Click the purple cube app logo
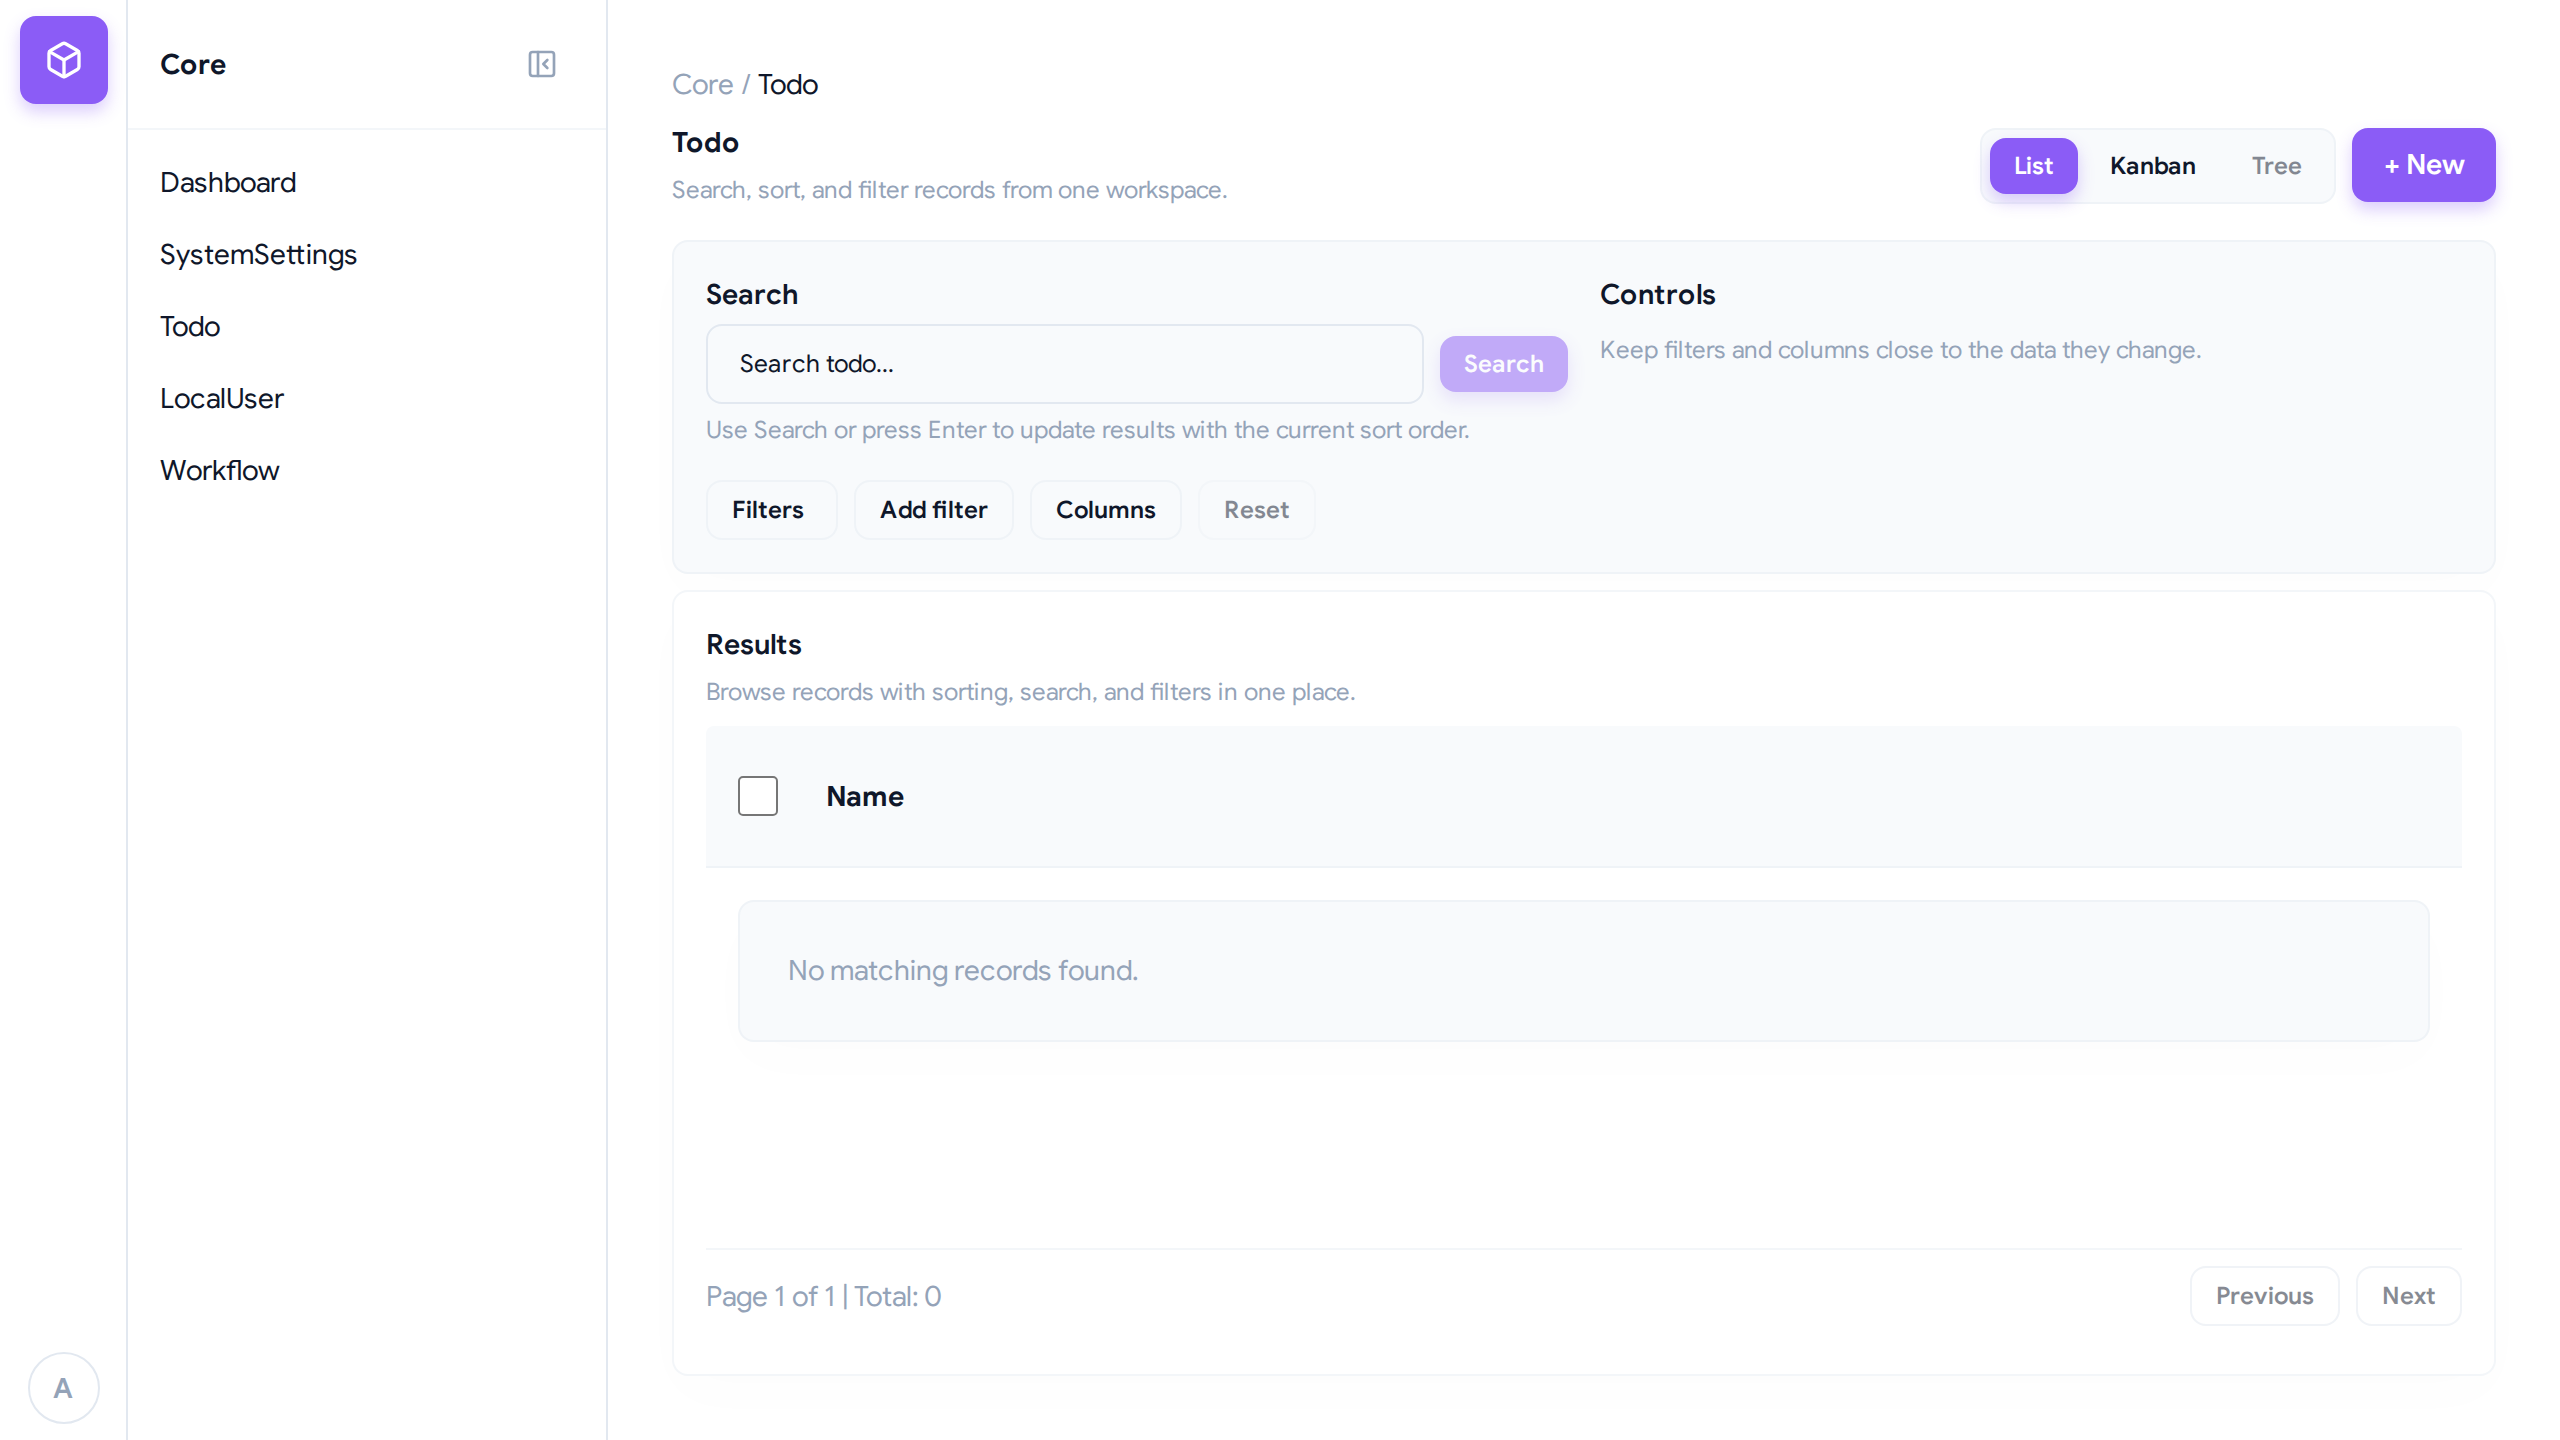The width and height of the screenshot is (2560, 1440). pos(64,60)
